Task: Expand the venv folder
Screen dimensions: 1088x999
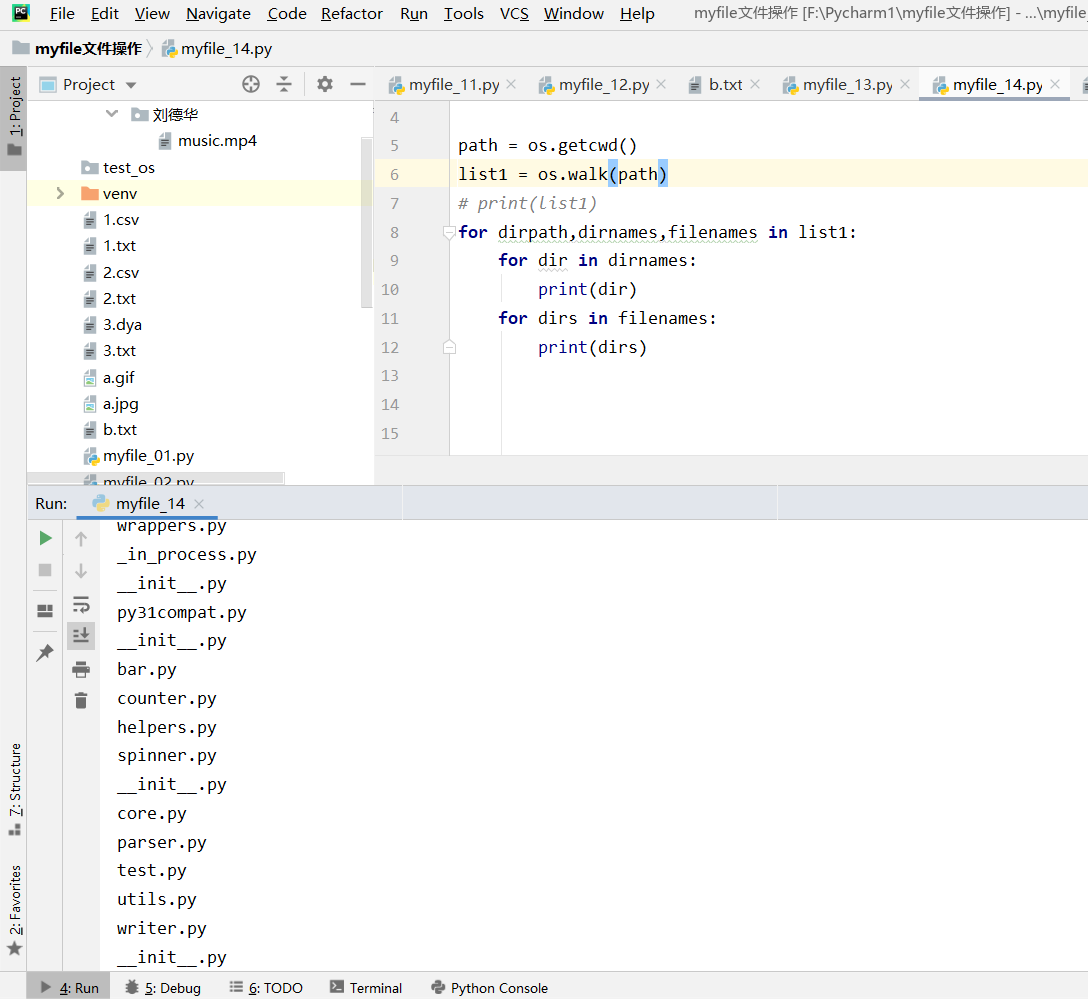Action: point(60,194)
